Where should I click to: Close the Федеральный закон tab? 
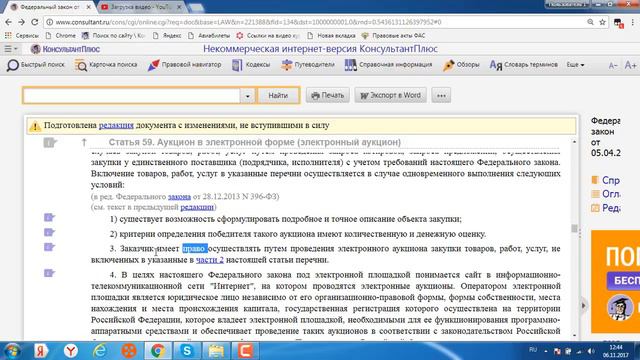[89, 7]
